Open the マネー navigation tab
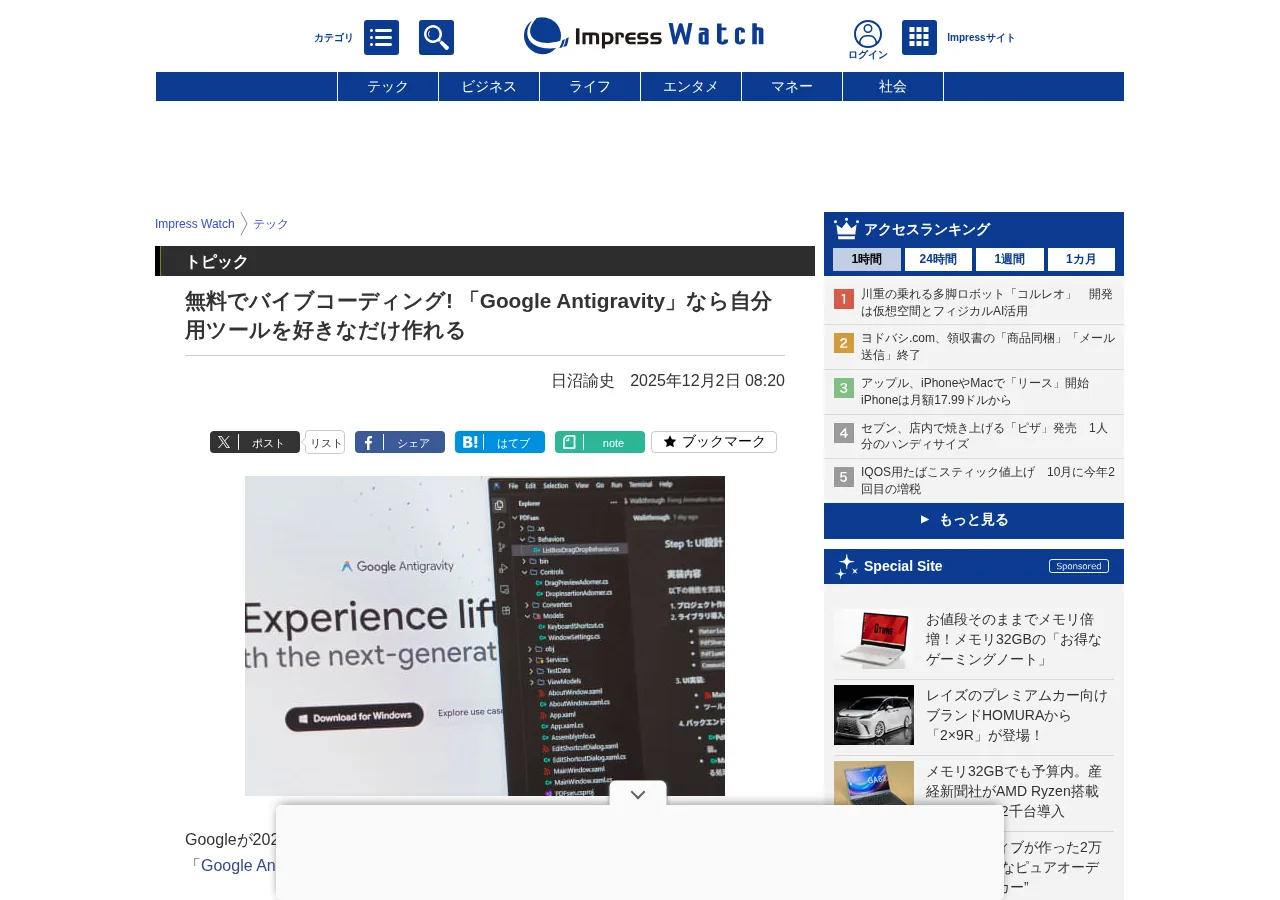This screenshot has width=1280, height=900. (x=792, y=86)
